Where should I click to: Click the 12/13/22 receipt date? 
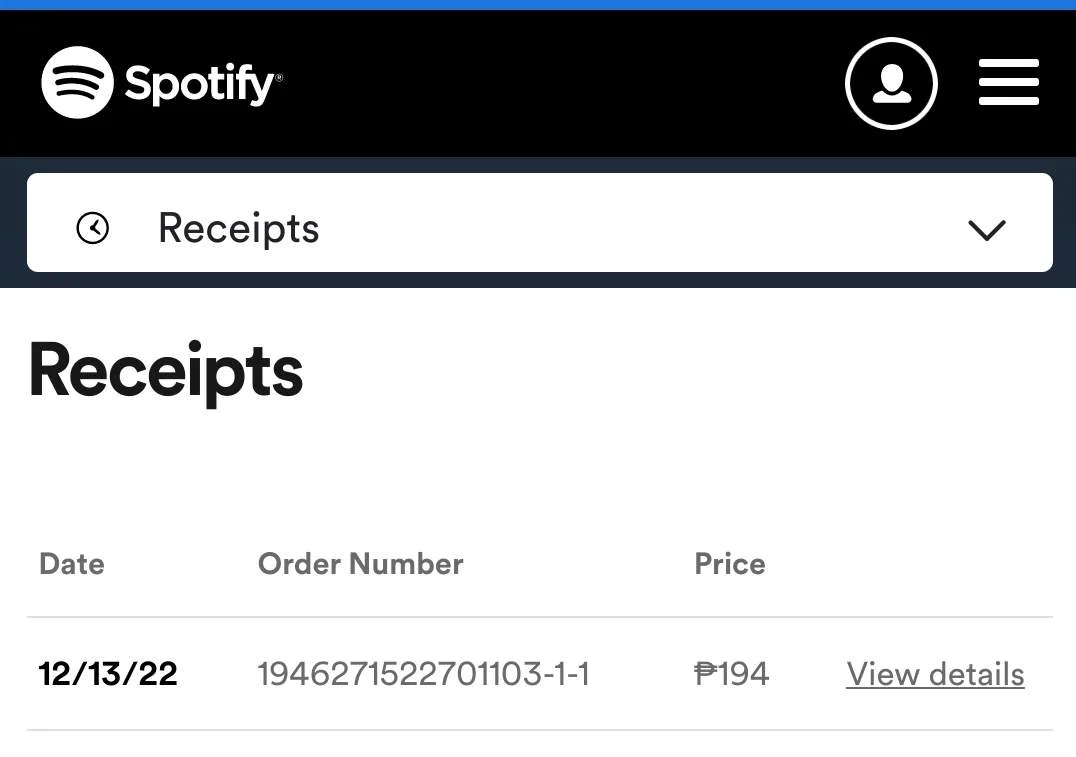[x=108, y=674]
